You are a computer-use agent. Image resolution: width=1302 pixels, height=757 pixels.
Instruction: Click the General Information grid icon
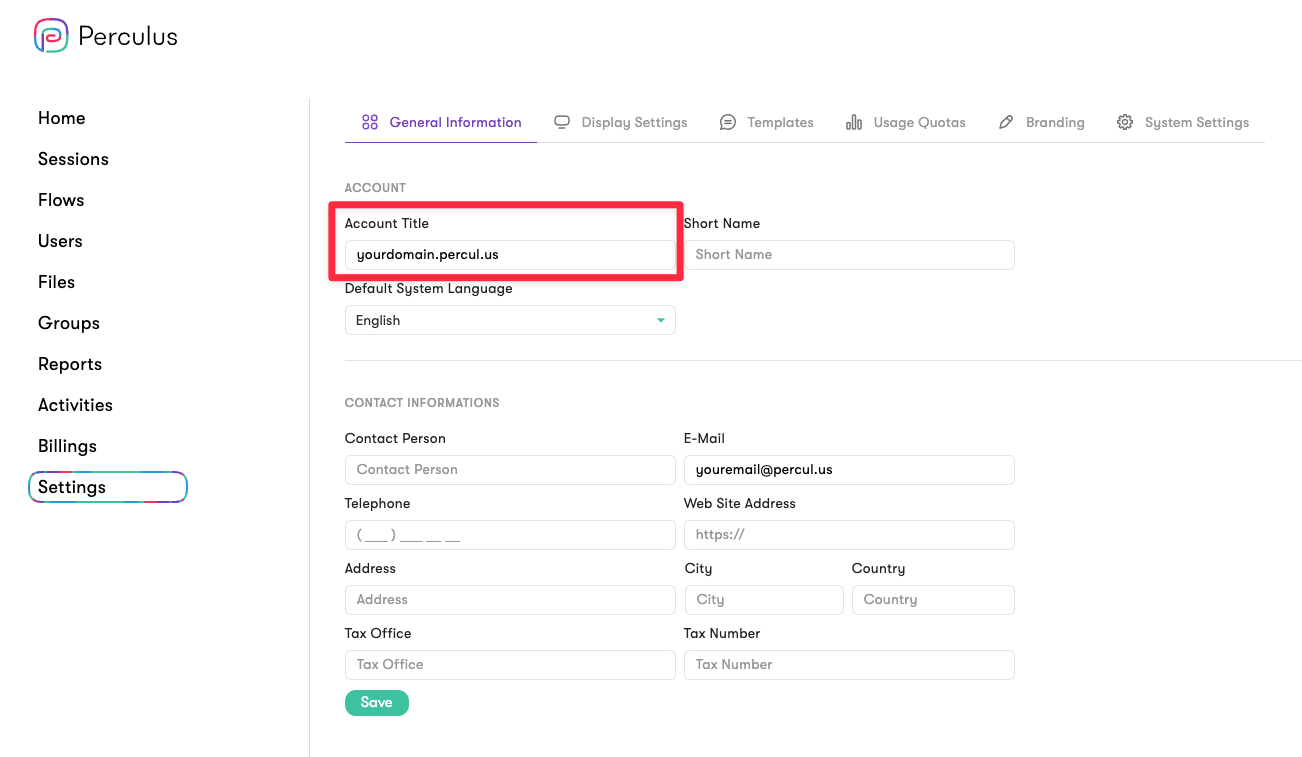coord(370,122)
